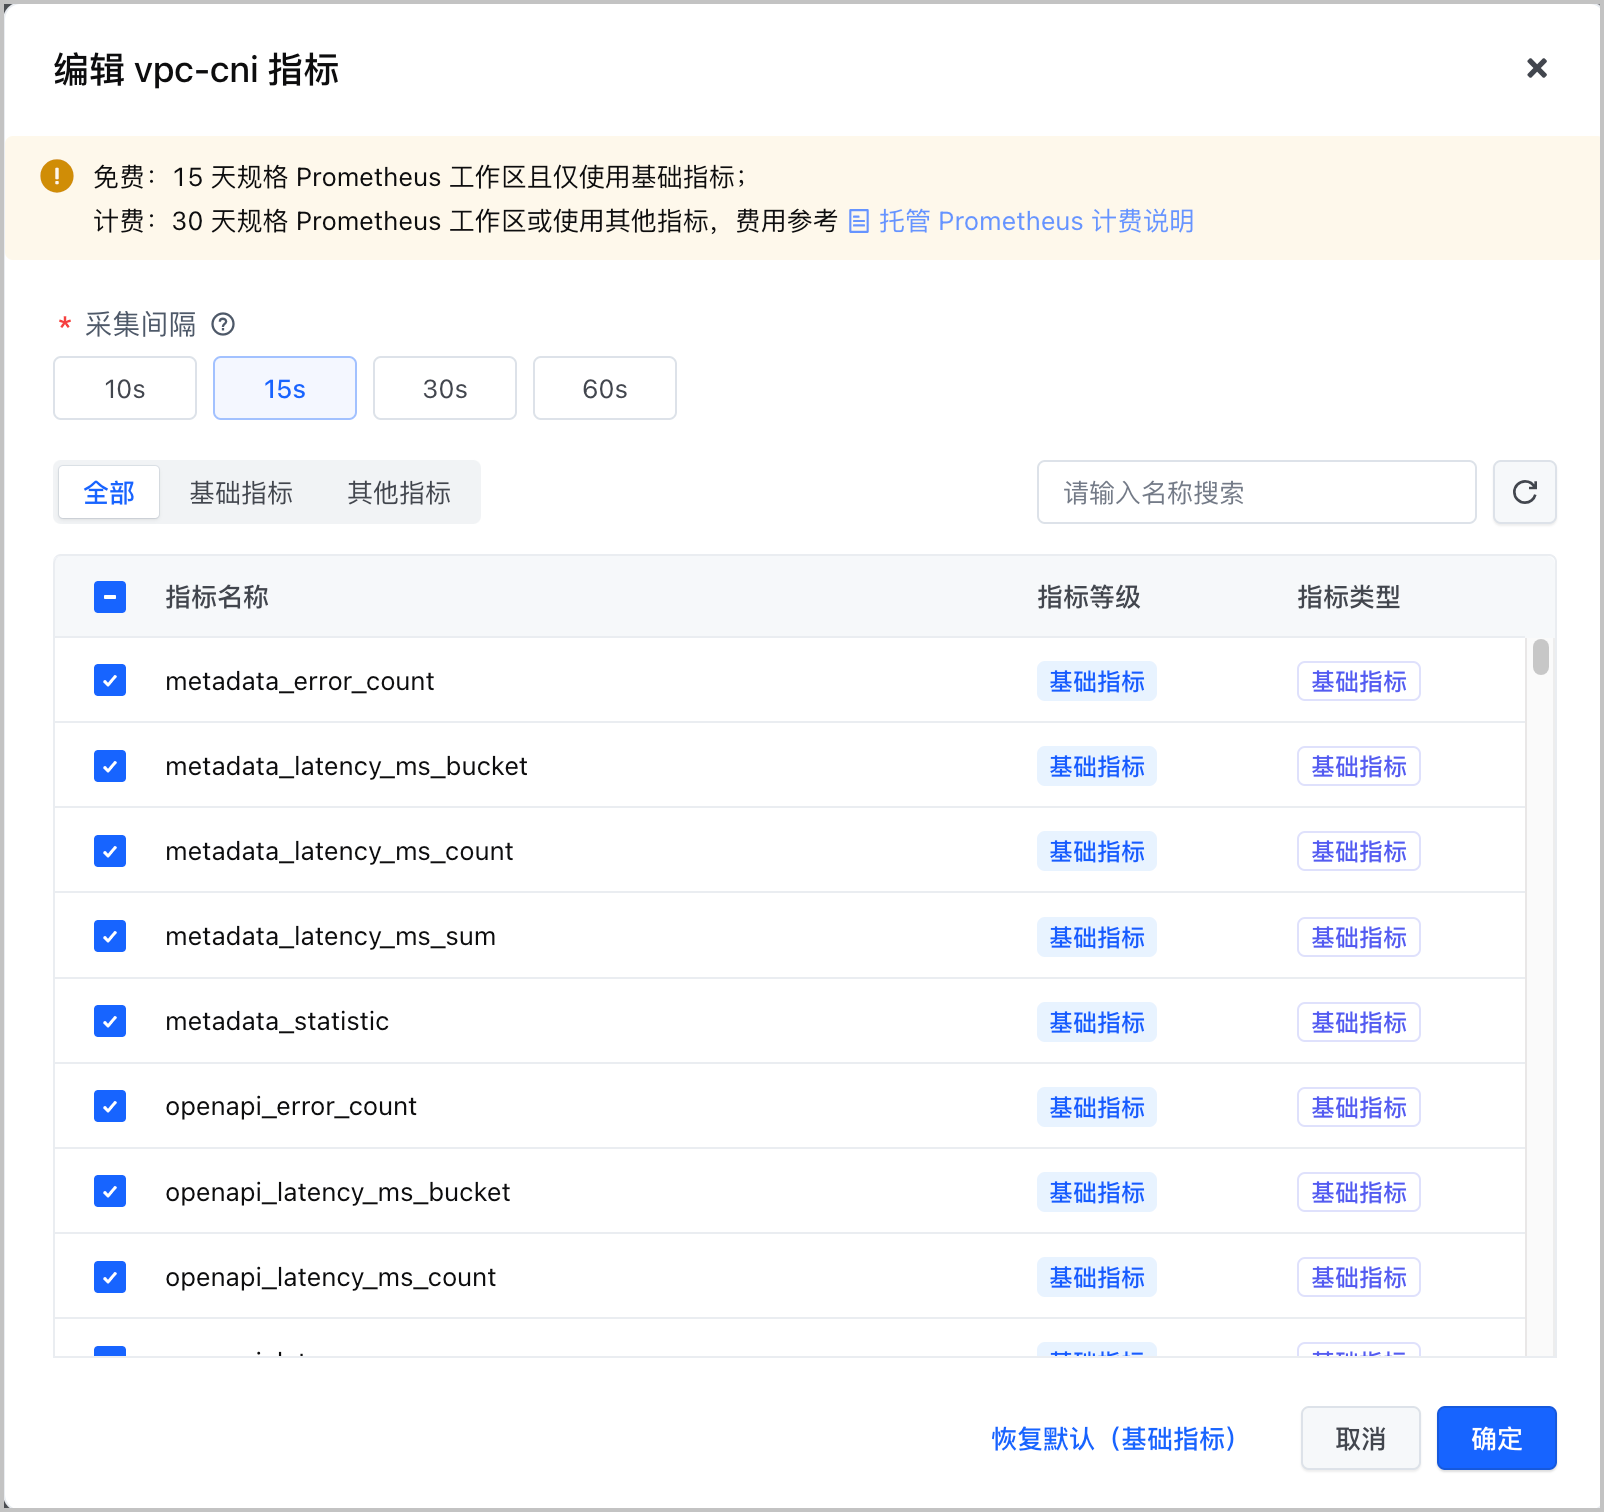Switch to the 基础指标 tab

coord(241,492)
